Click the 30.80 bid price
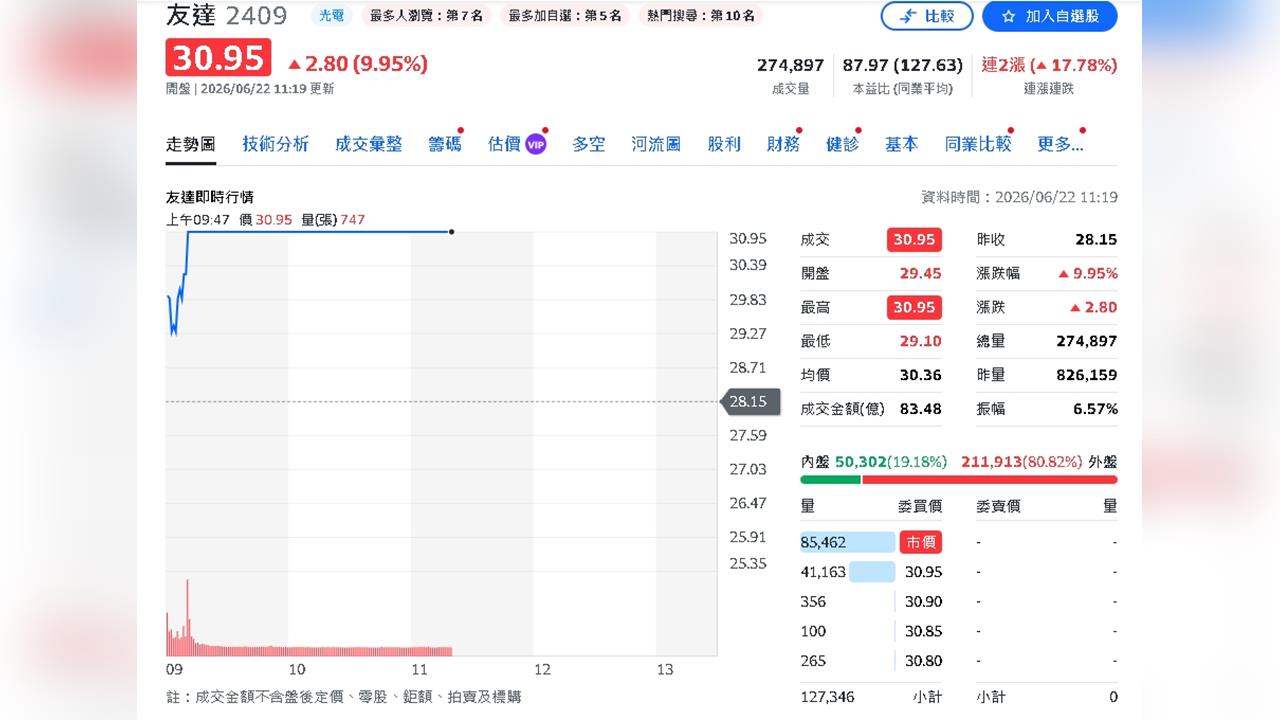Image resolution: width=1280 pixels, height=720 pixels. pos(923,661)
